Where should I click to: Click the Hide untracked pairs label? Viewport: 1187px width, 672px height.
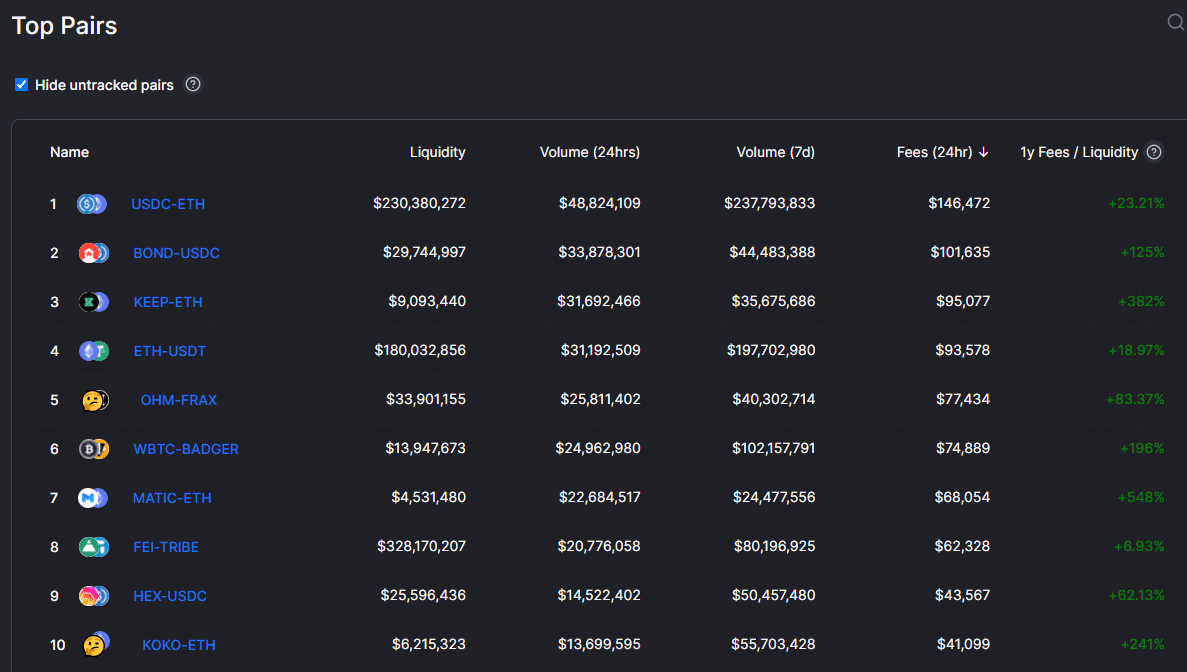[x=104, y=85]
